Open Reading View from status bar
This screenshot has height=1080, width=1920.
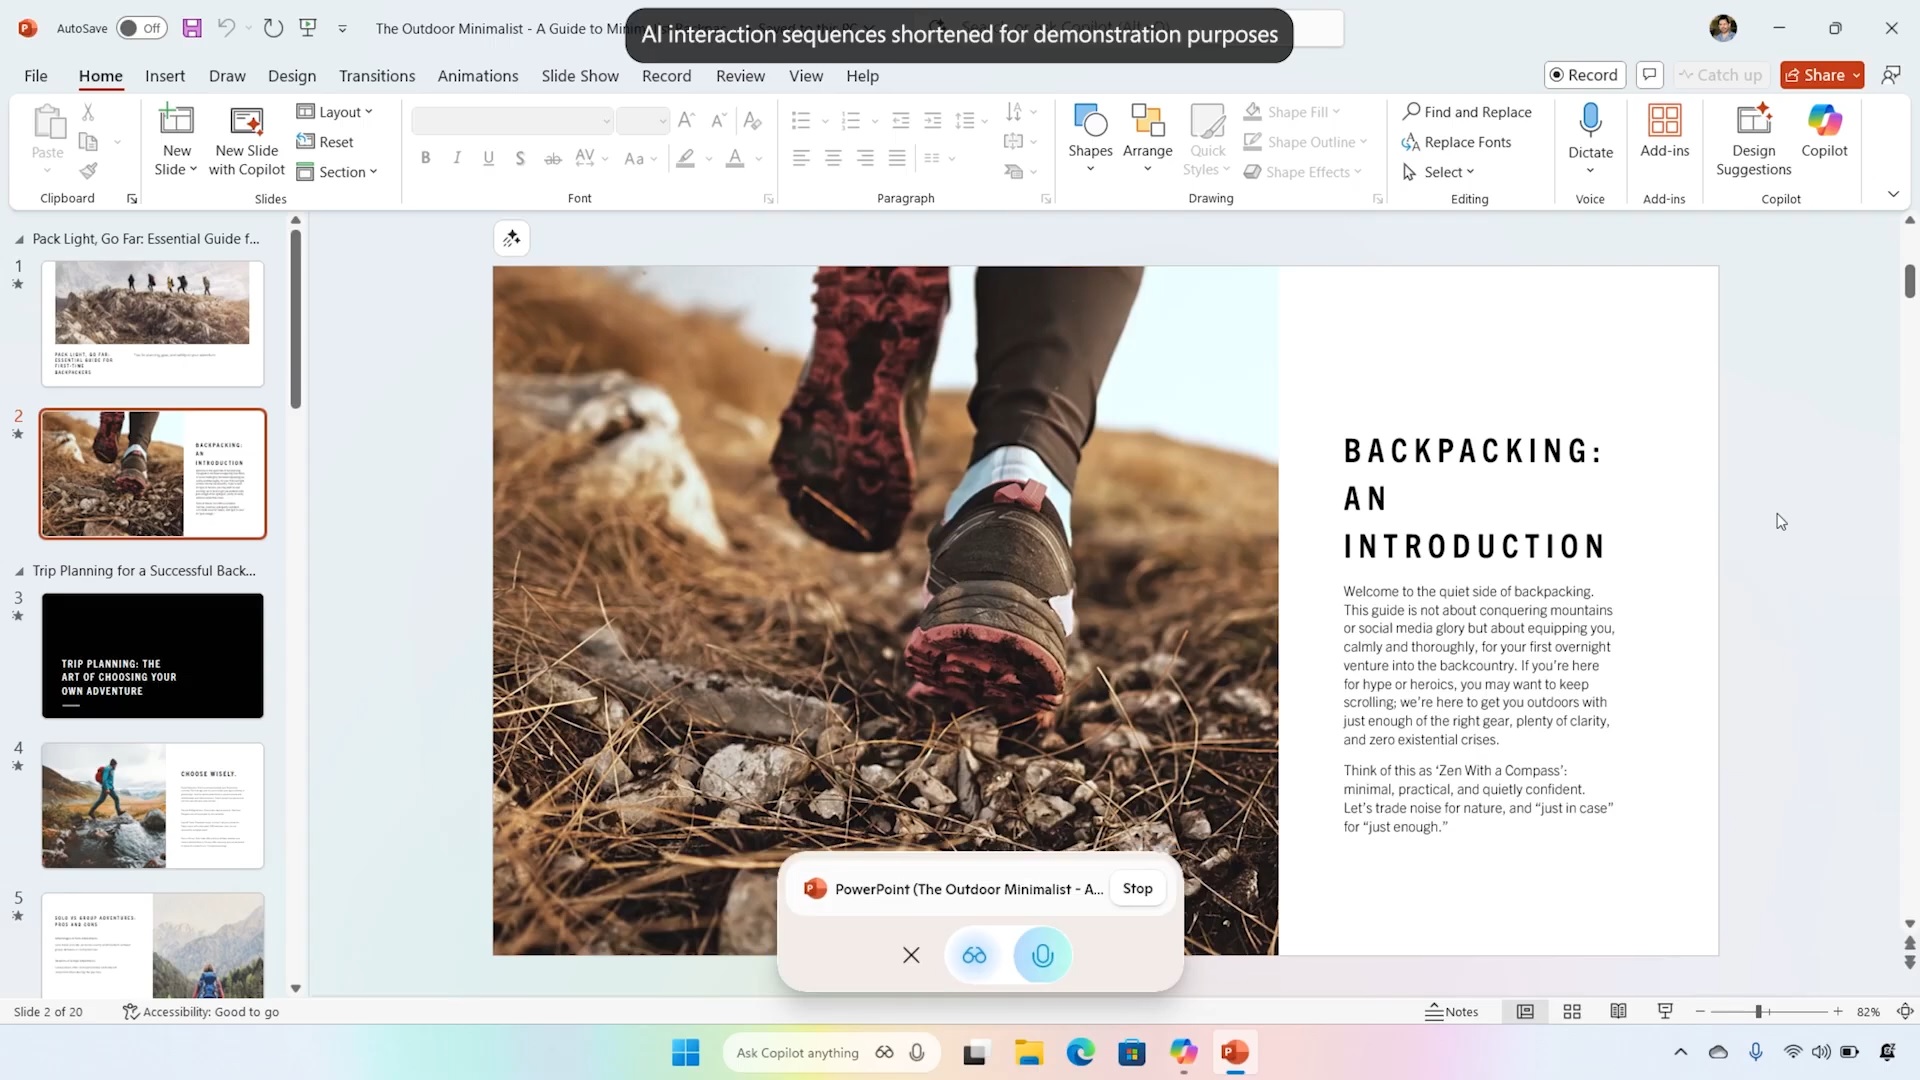[x=1618, y=1012]
